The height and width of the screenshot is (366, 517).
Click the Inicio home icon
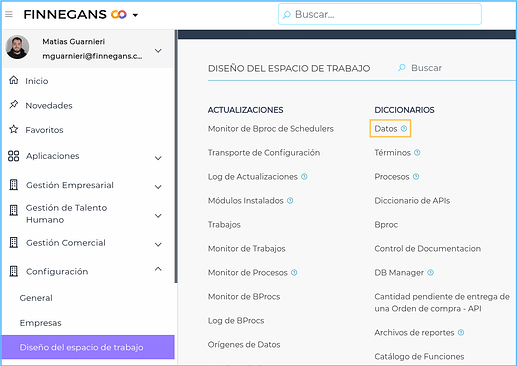(x=14, y=80)
